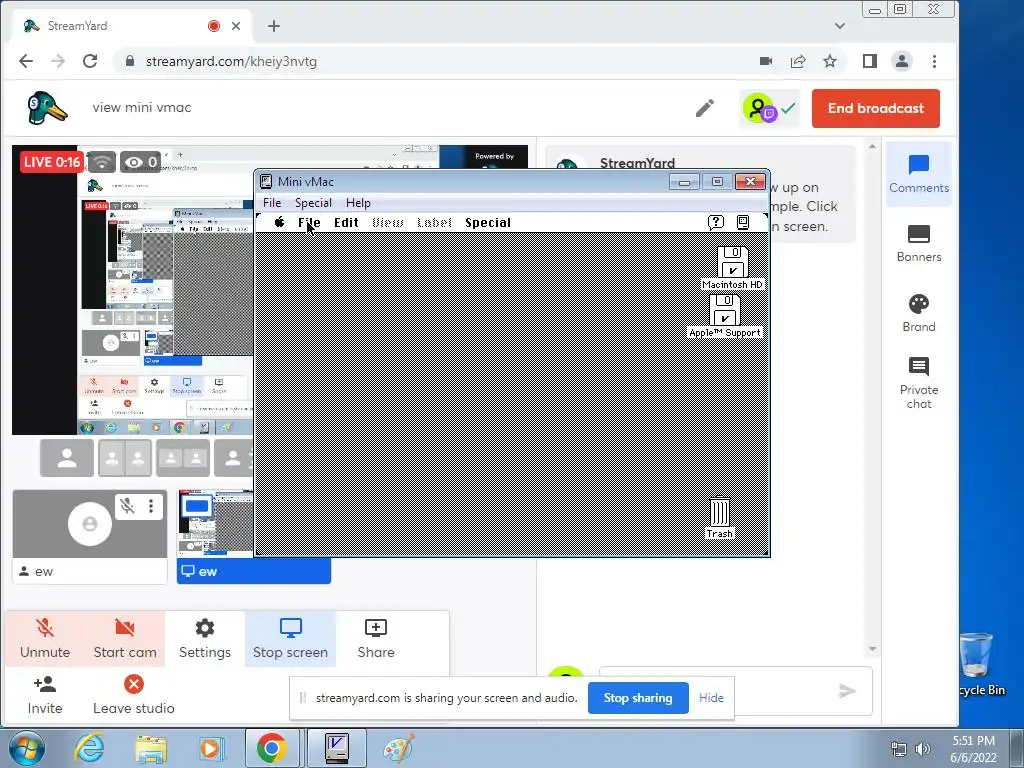
Task: Click the volume tray icon
Action: point(923,749)
